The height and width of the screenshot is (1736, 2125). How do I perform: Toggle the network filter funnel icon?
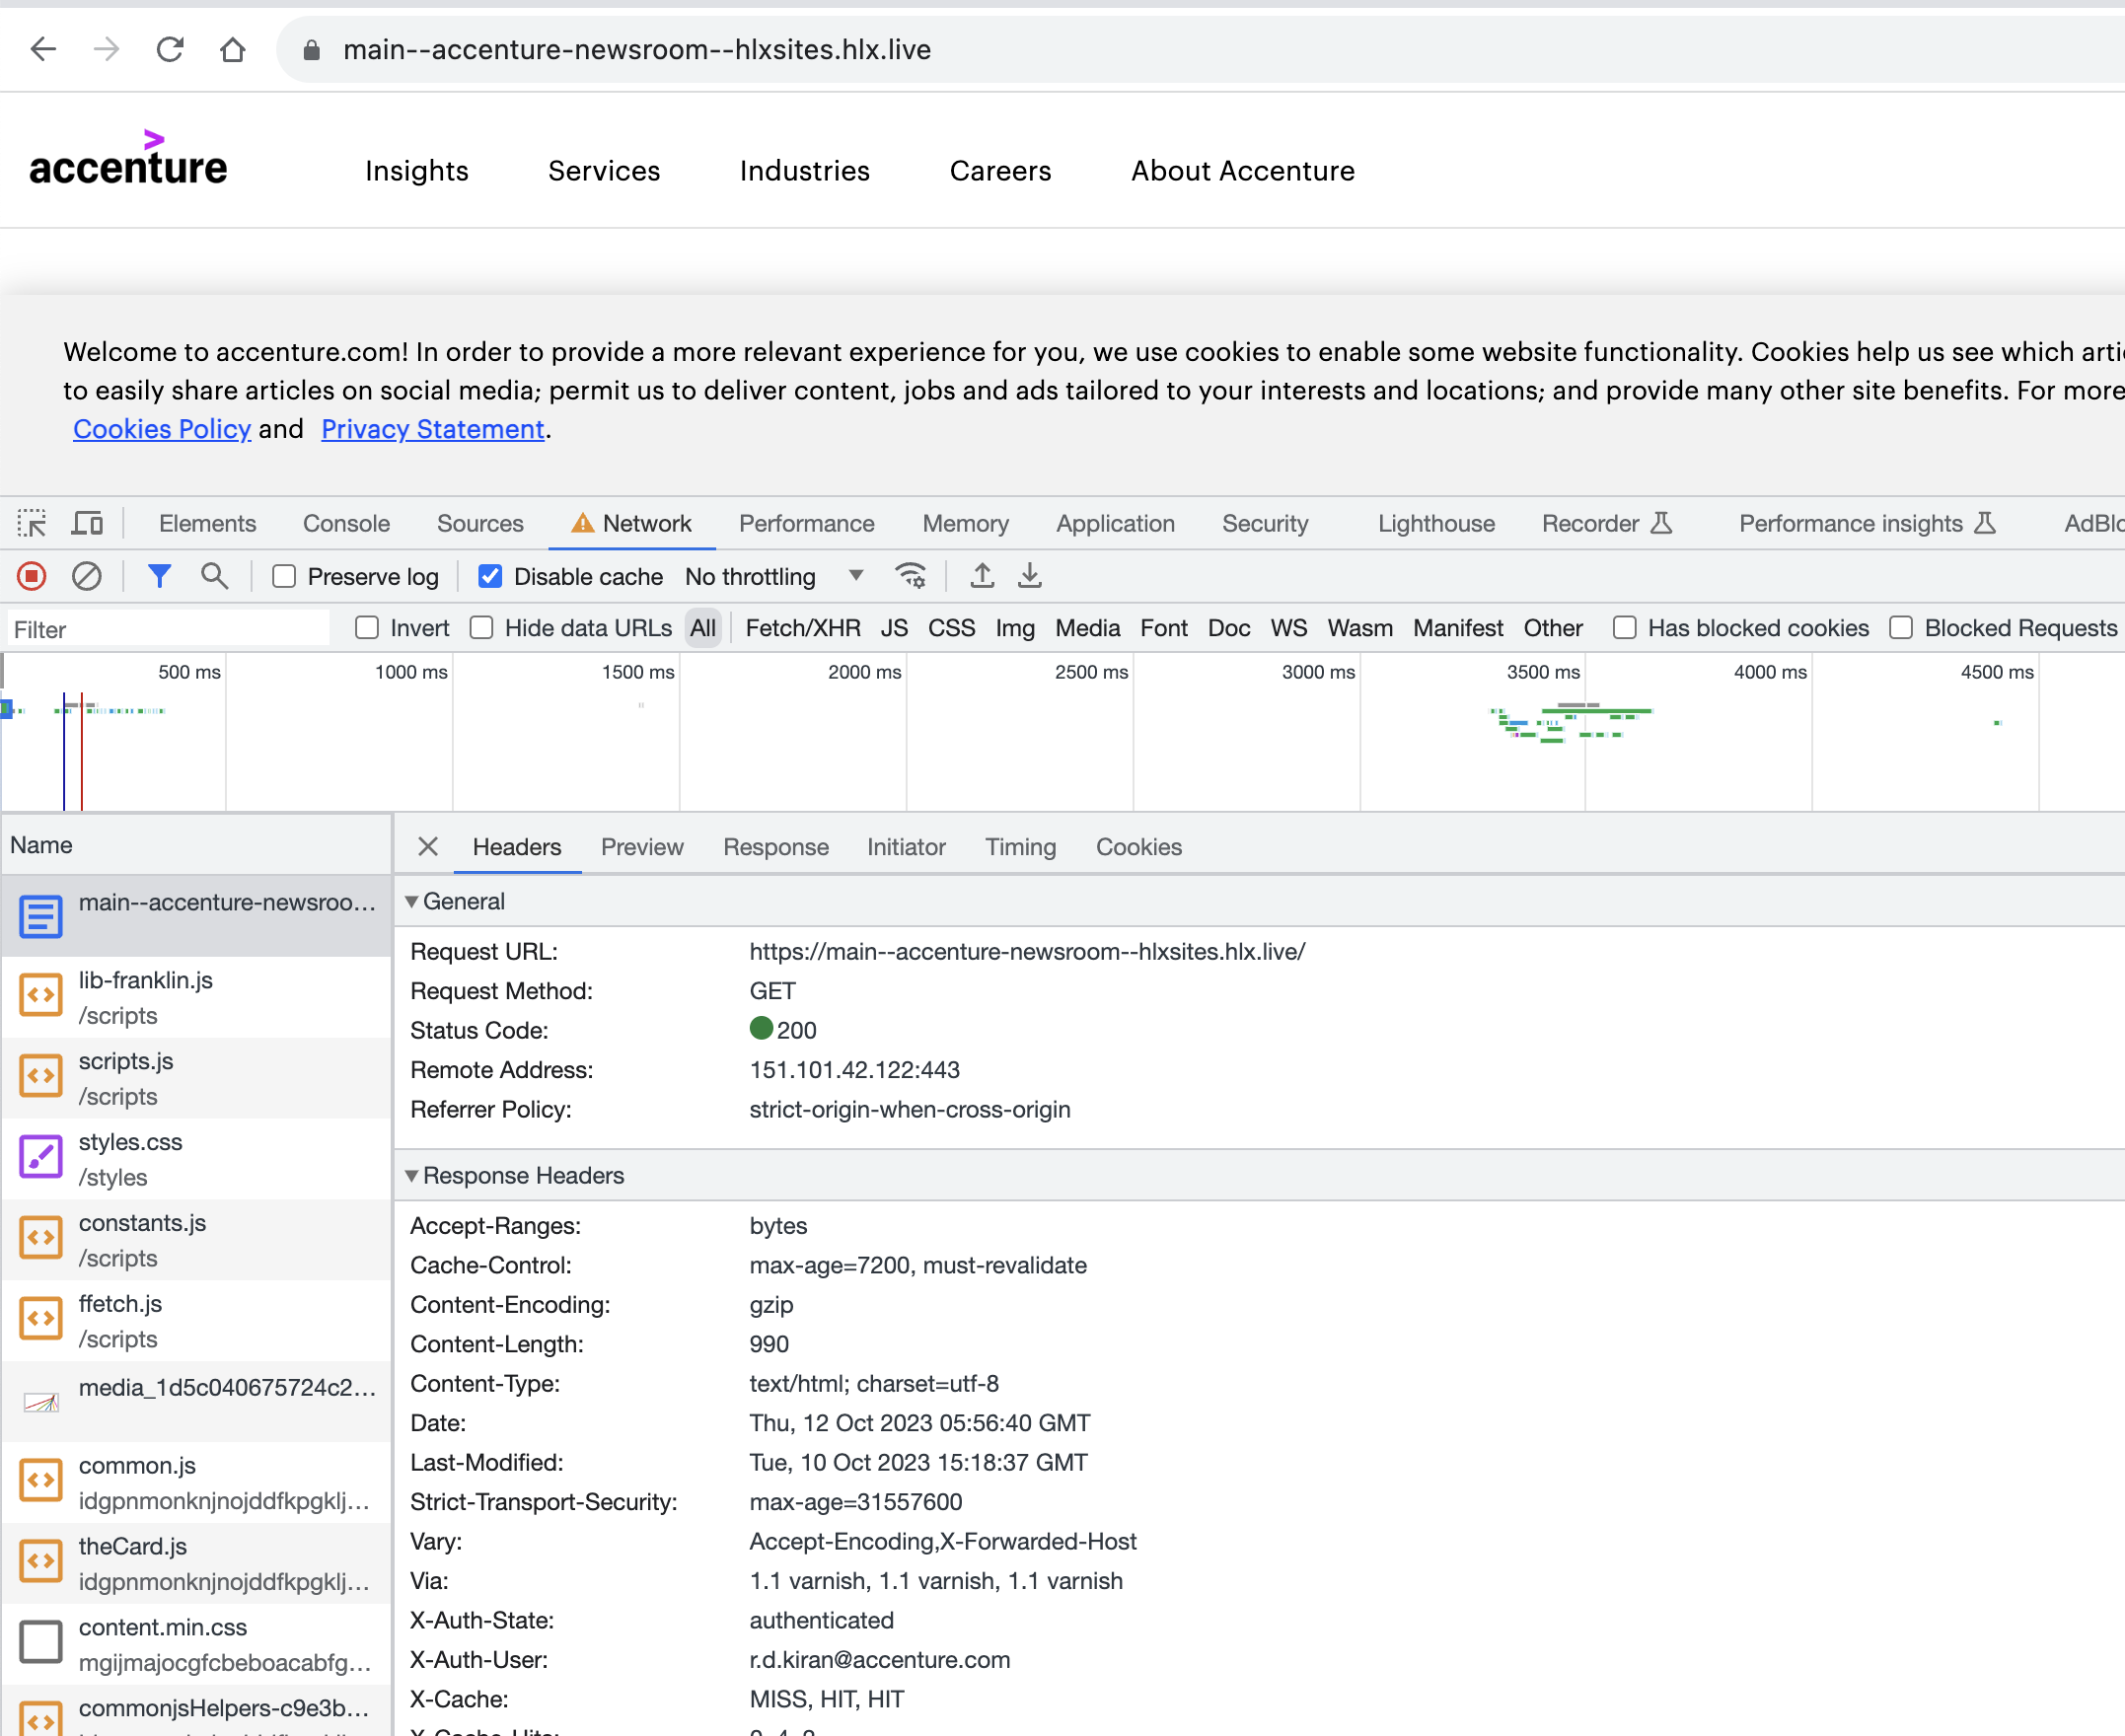pos(159,576)
